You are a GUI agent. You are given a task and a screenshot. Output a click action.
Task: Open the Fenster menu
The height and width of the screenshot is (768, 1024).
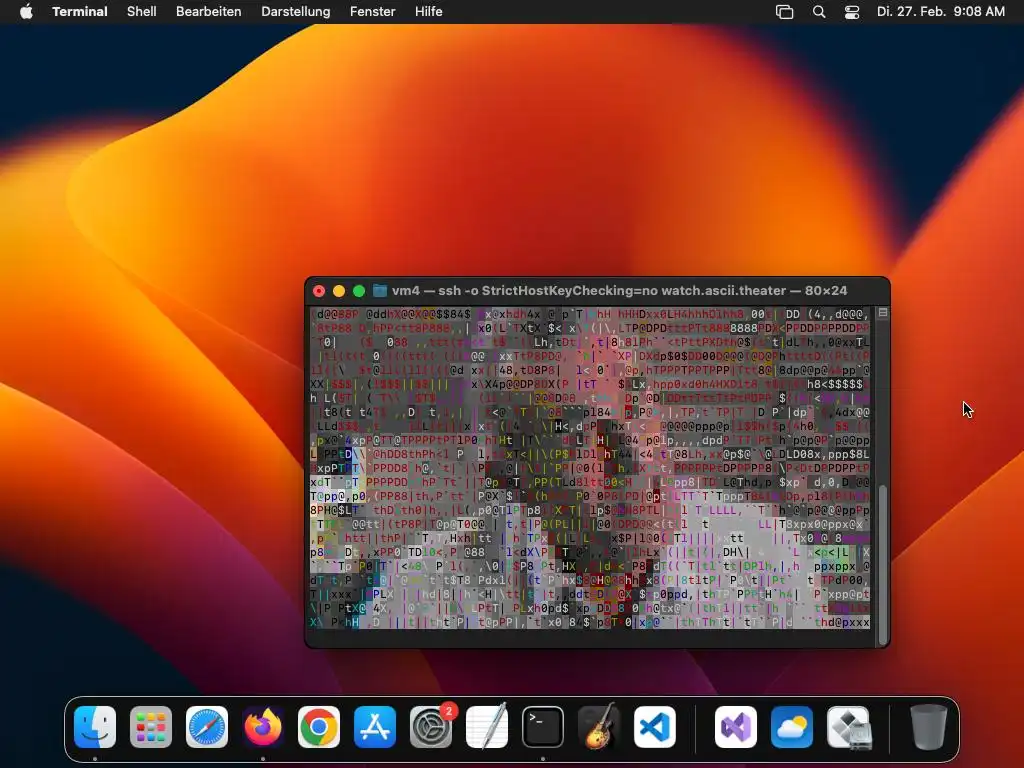[x=372, y=12]
